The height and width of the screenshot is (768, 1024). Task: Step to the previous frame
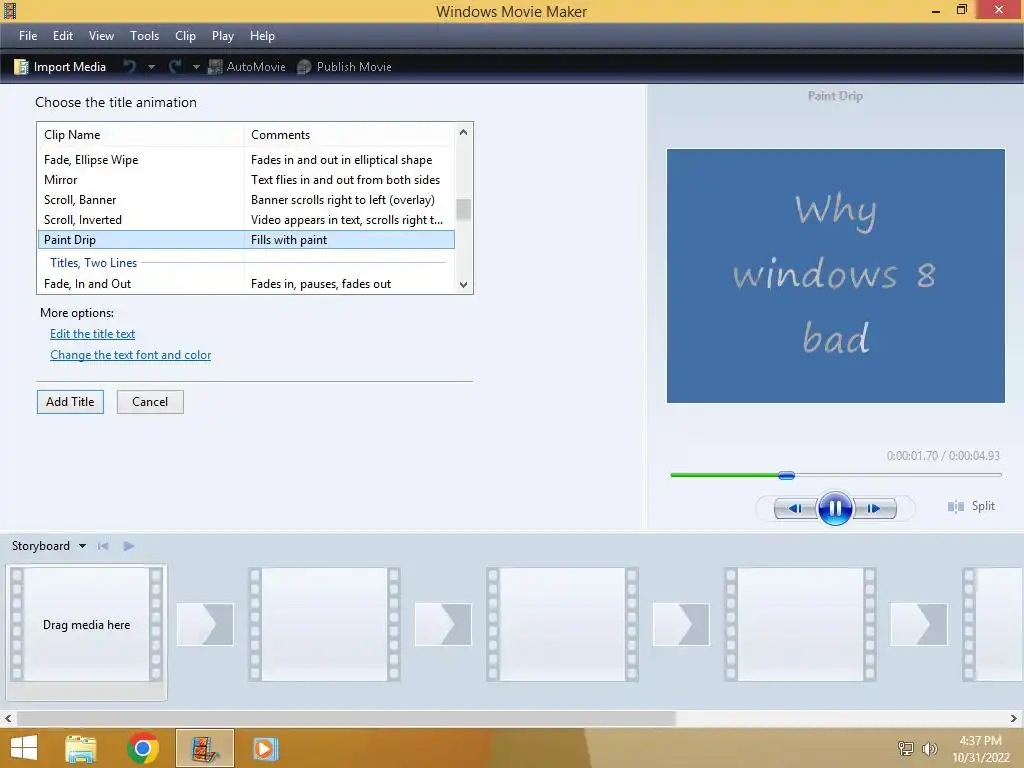[795, 508]
